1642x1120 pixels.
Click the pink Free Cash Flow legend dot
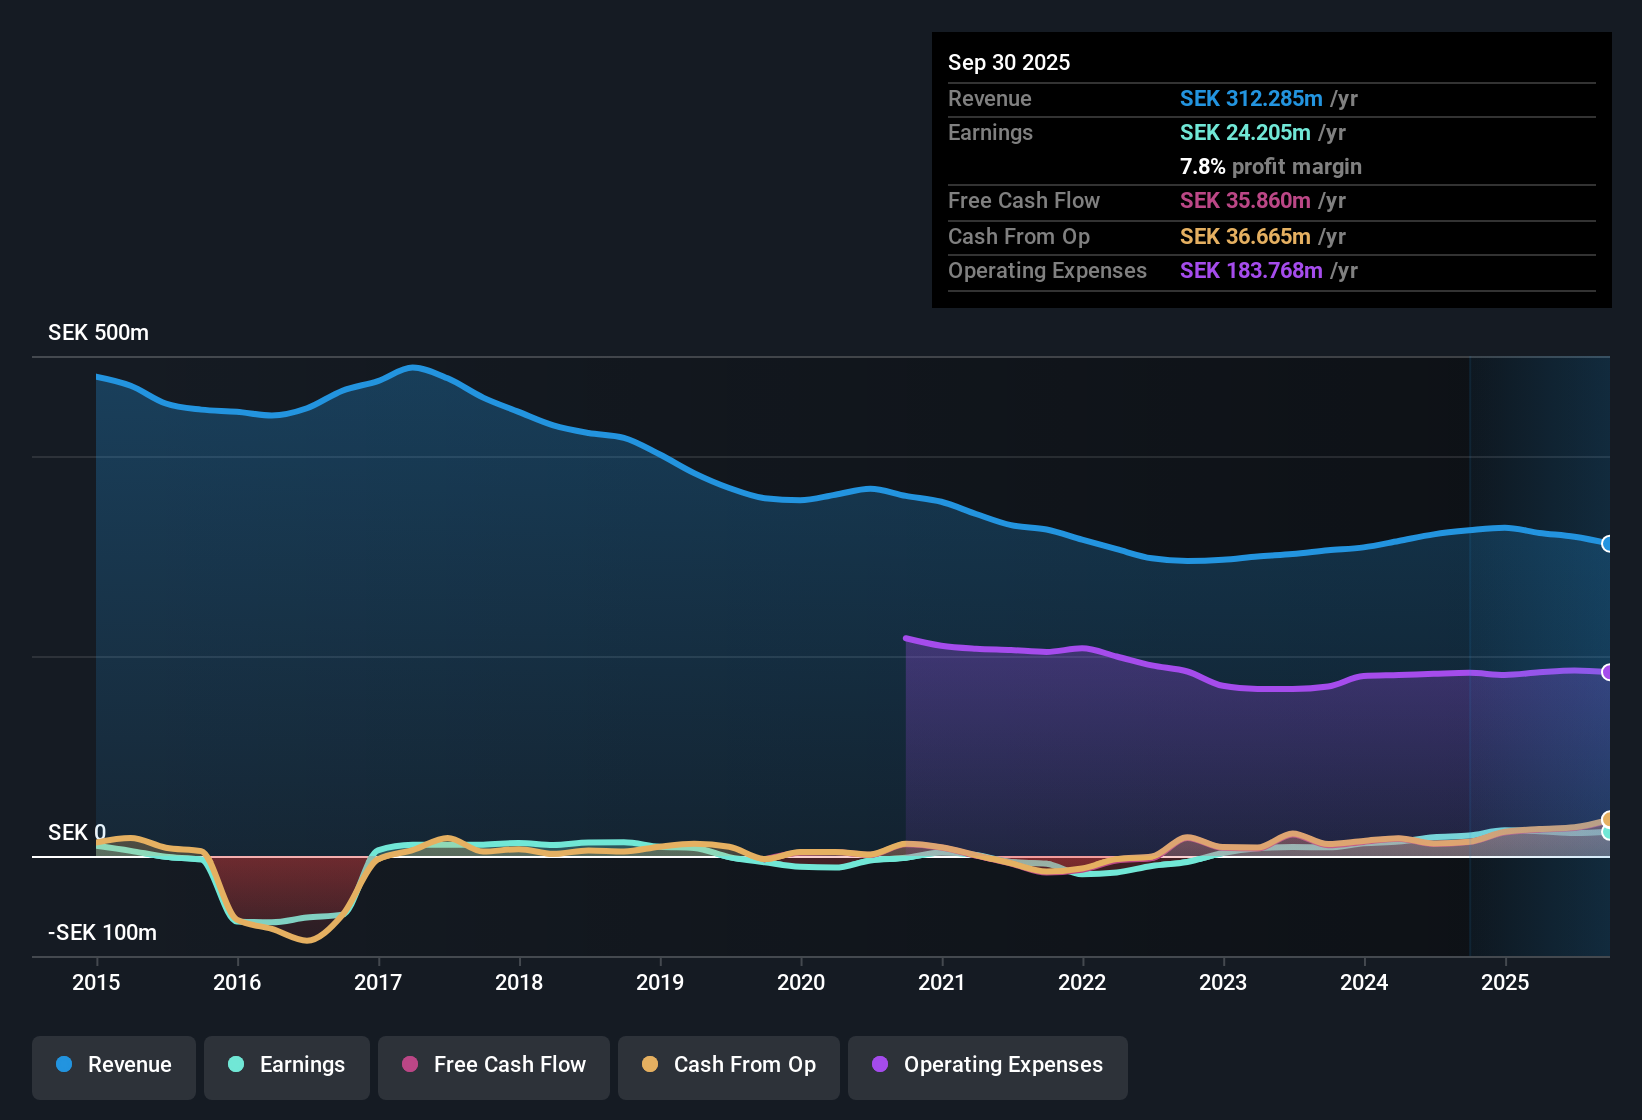click(x=409, y=1065)
